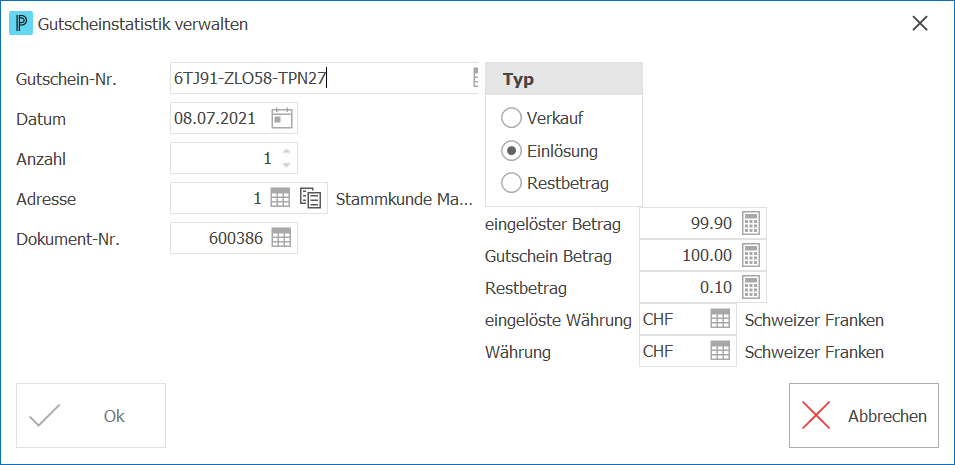Select the Restbetrag radio button
The image size is (955, 465).
click(511, 182)
